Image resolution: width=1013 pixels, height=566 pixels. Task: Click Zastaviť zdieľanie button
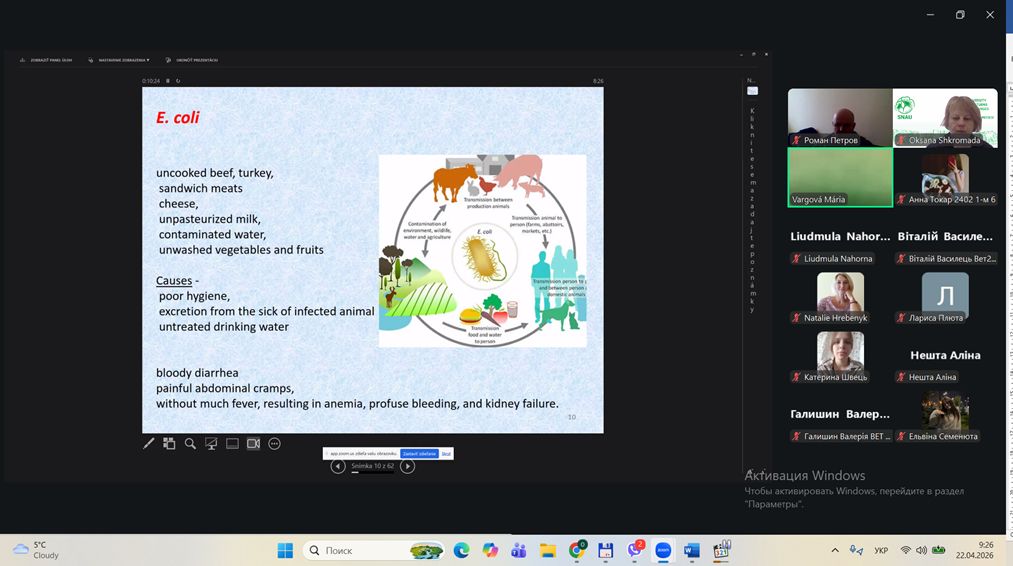pyautogui.click(x=419, y=454)
